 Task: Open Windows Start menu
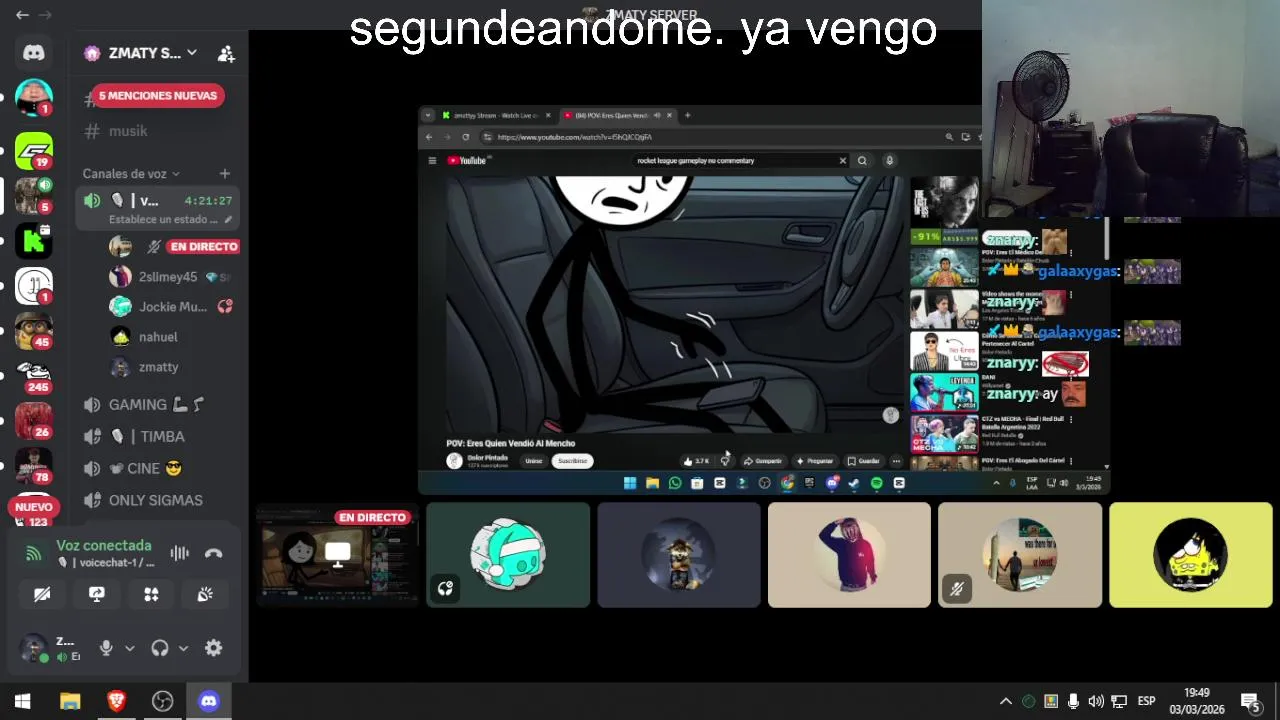23,702
